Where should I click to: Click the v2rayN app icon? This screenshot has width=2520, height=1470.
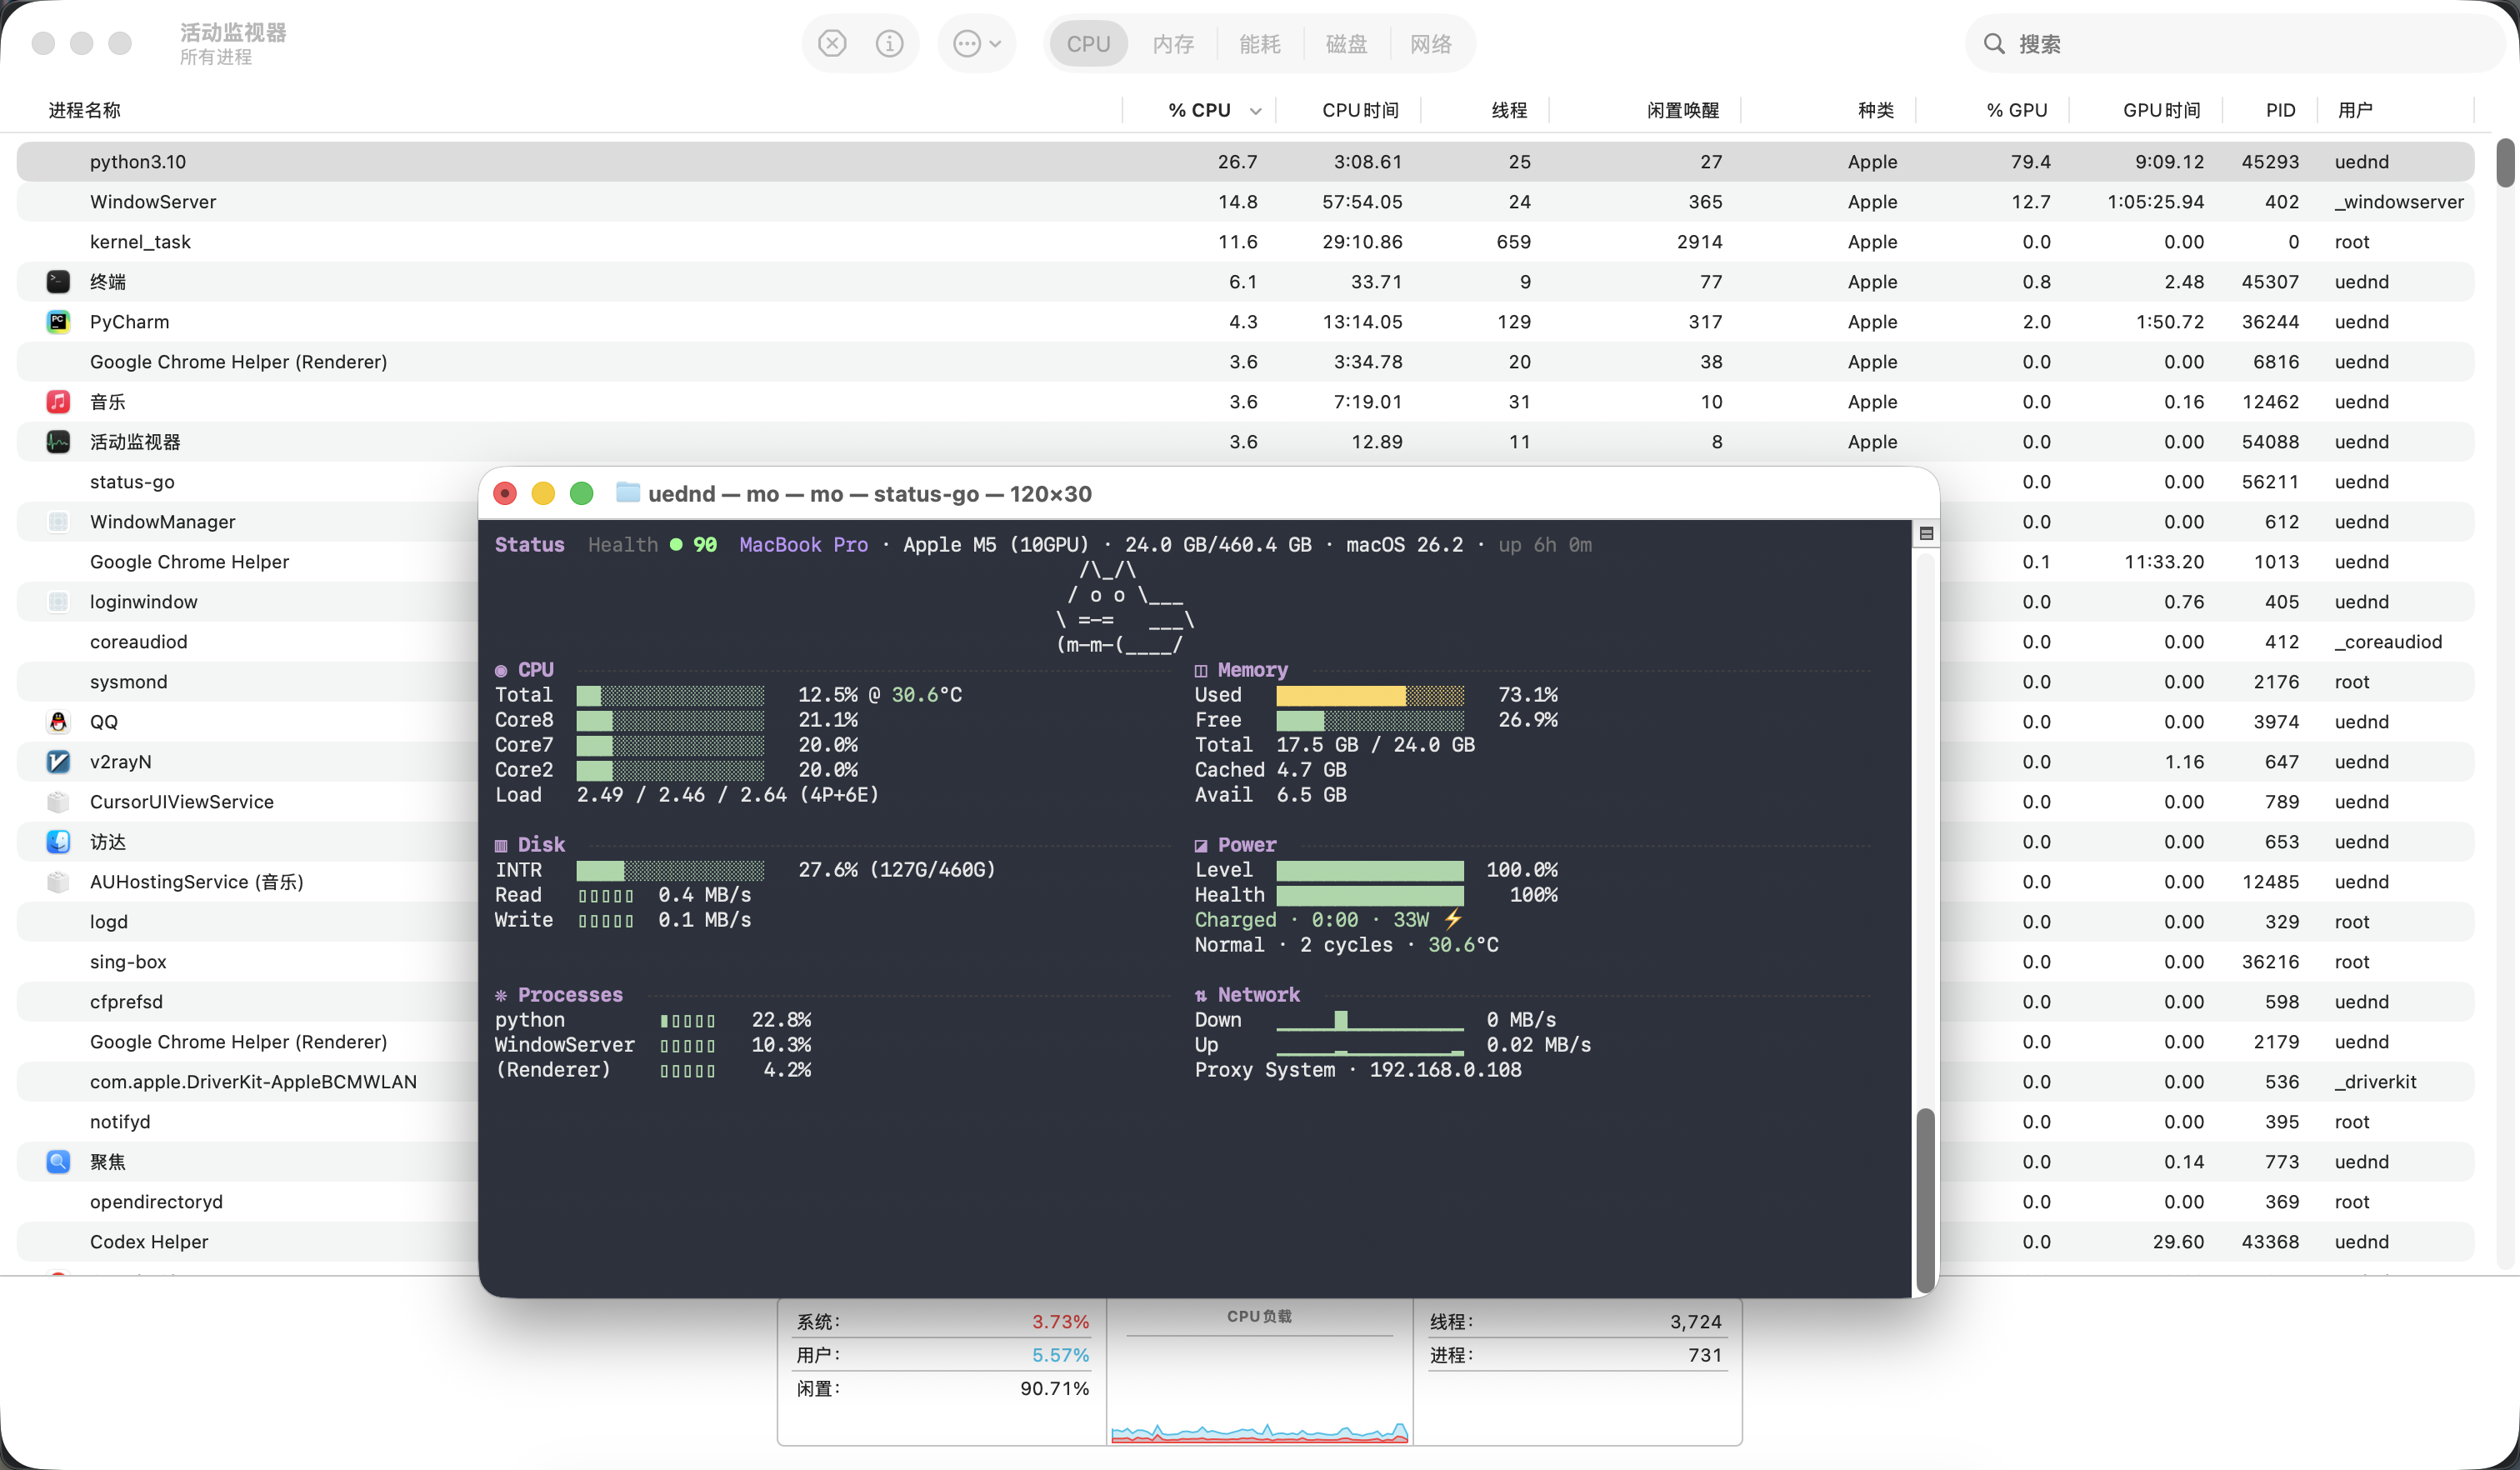tap(58, 762)
